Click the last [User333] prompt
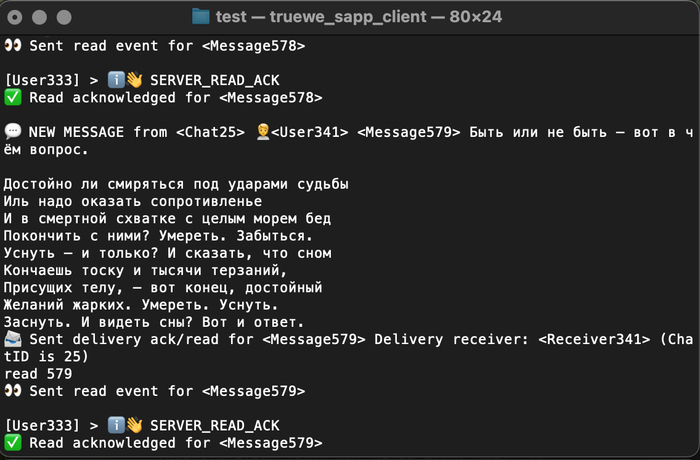 pos(42,426)
